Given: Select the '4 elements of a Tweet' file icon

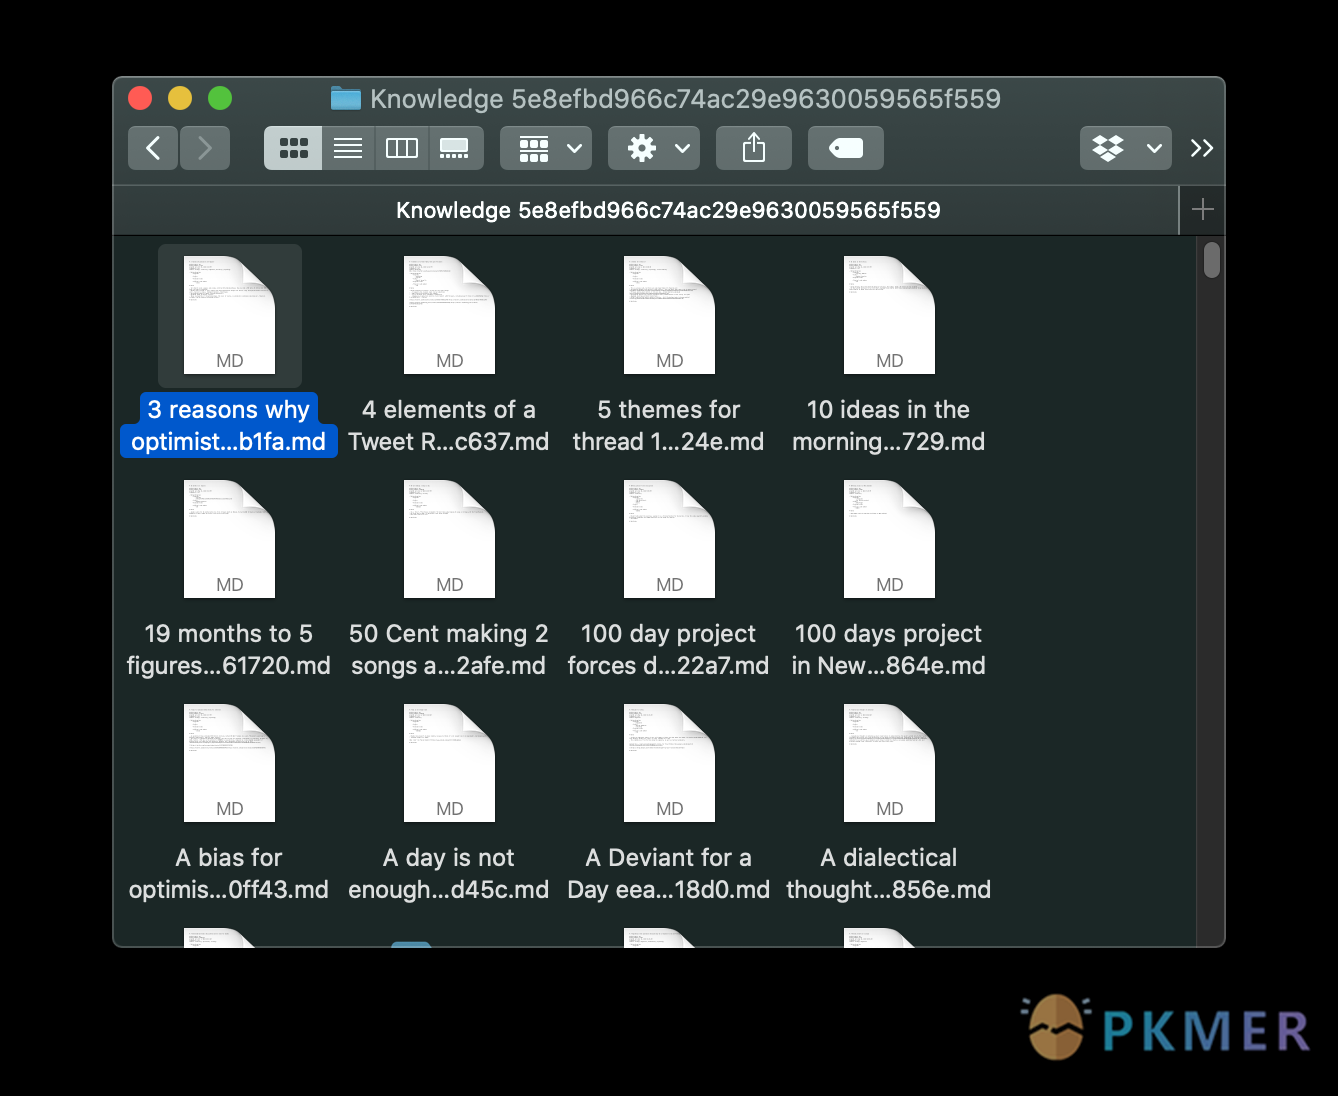Looking at the screenshot, I should click(x=450, y=315).
